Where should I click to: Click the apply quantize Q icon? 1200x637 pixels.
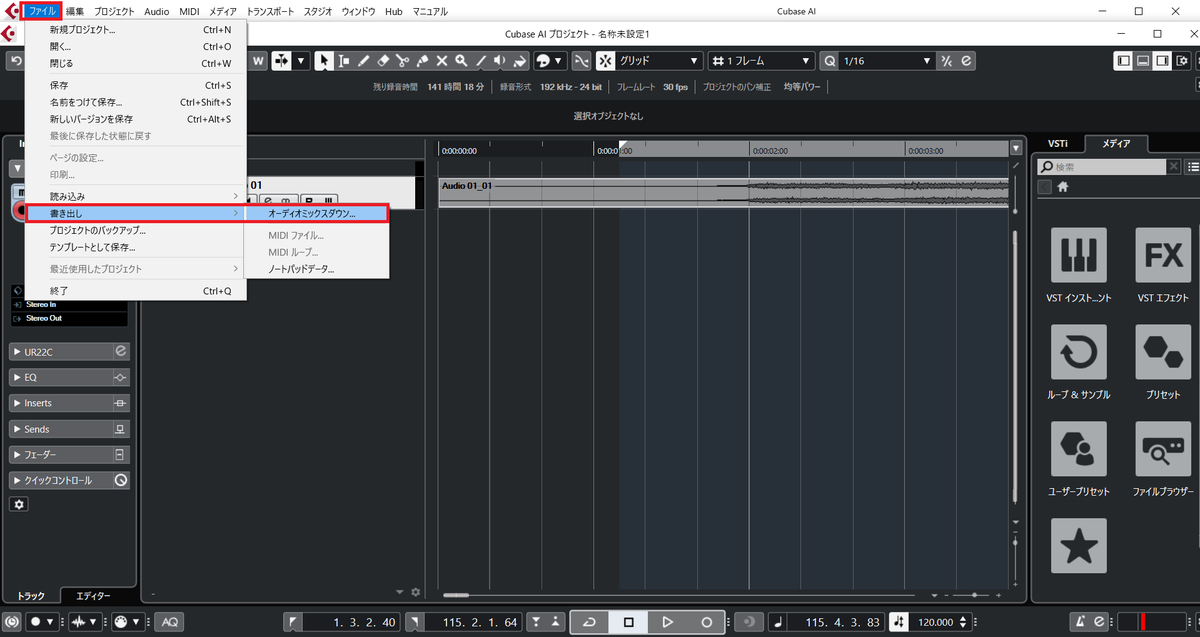click(829, 61)
